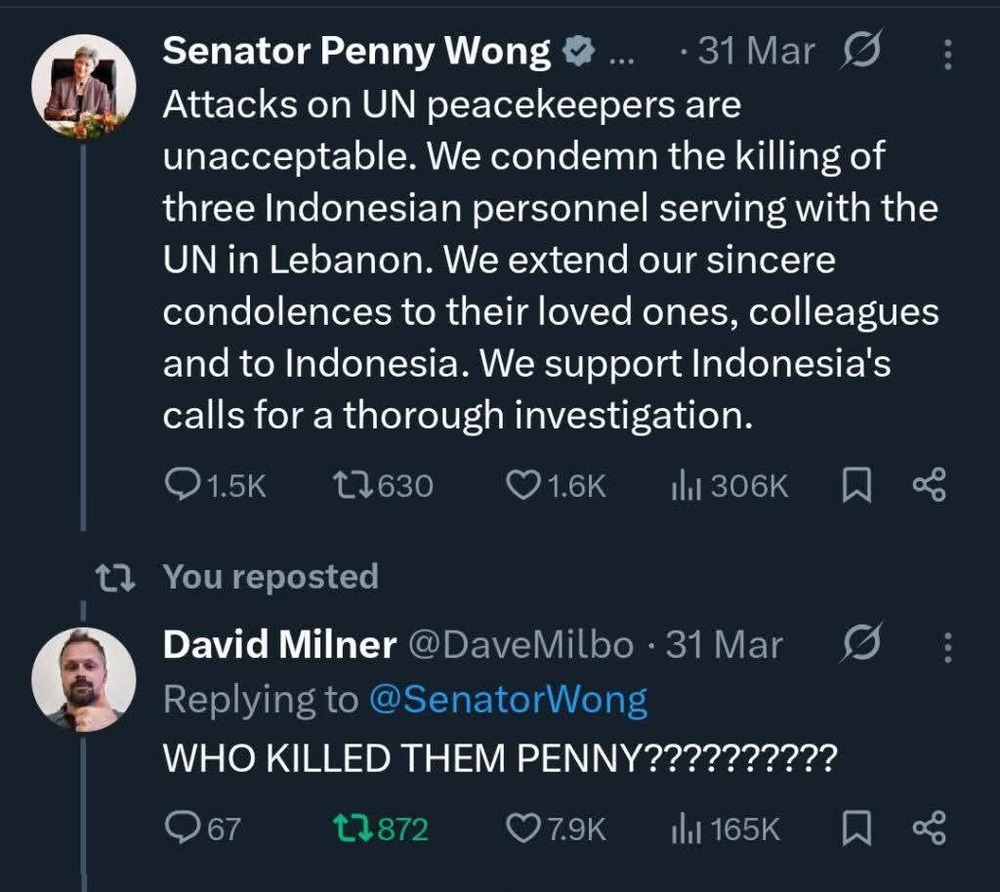The width and height of the screenshot is (1000, 892).
Task: Open David Milner's profile name
Action: [279, 646]
